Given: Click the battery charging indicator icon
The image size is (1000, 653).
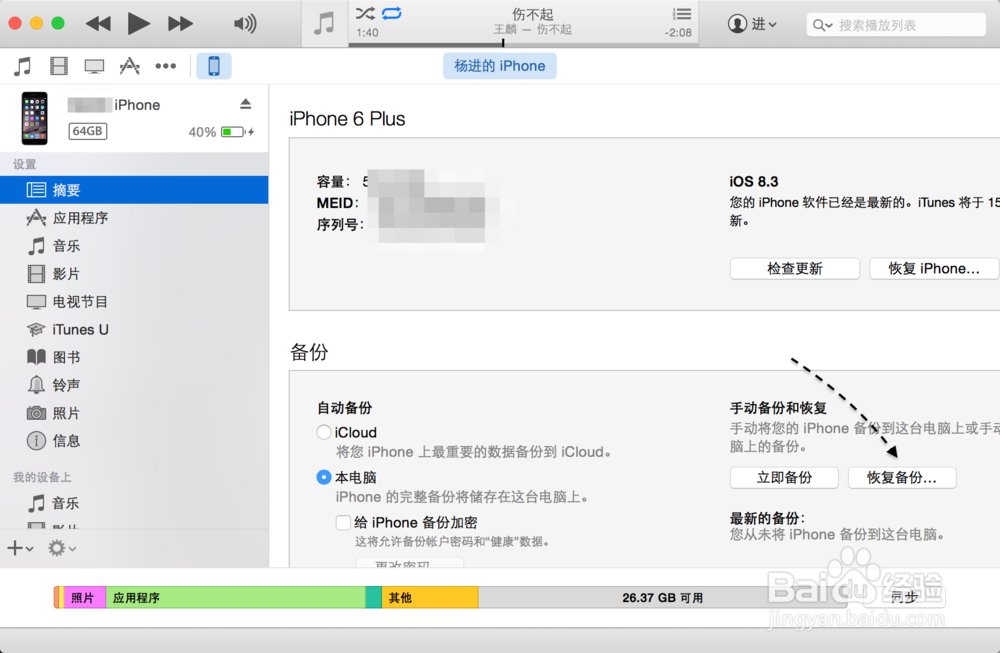Looking at the screenshot, I should (x=238, y=132).
